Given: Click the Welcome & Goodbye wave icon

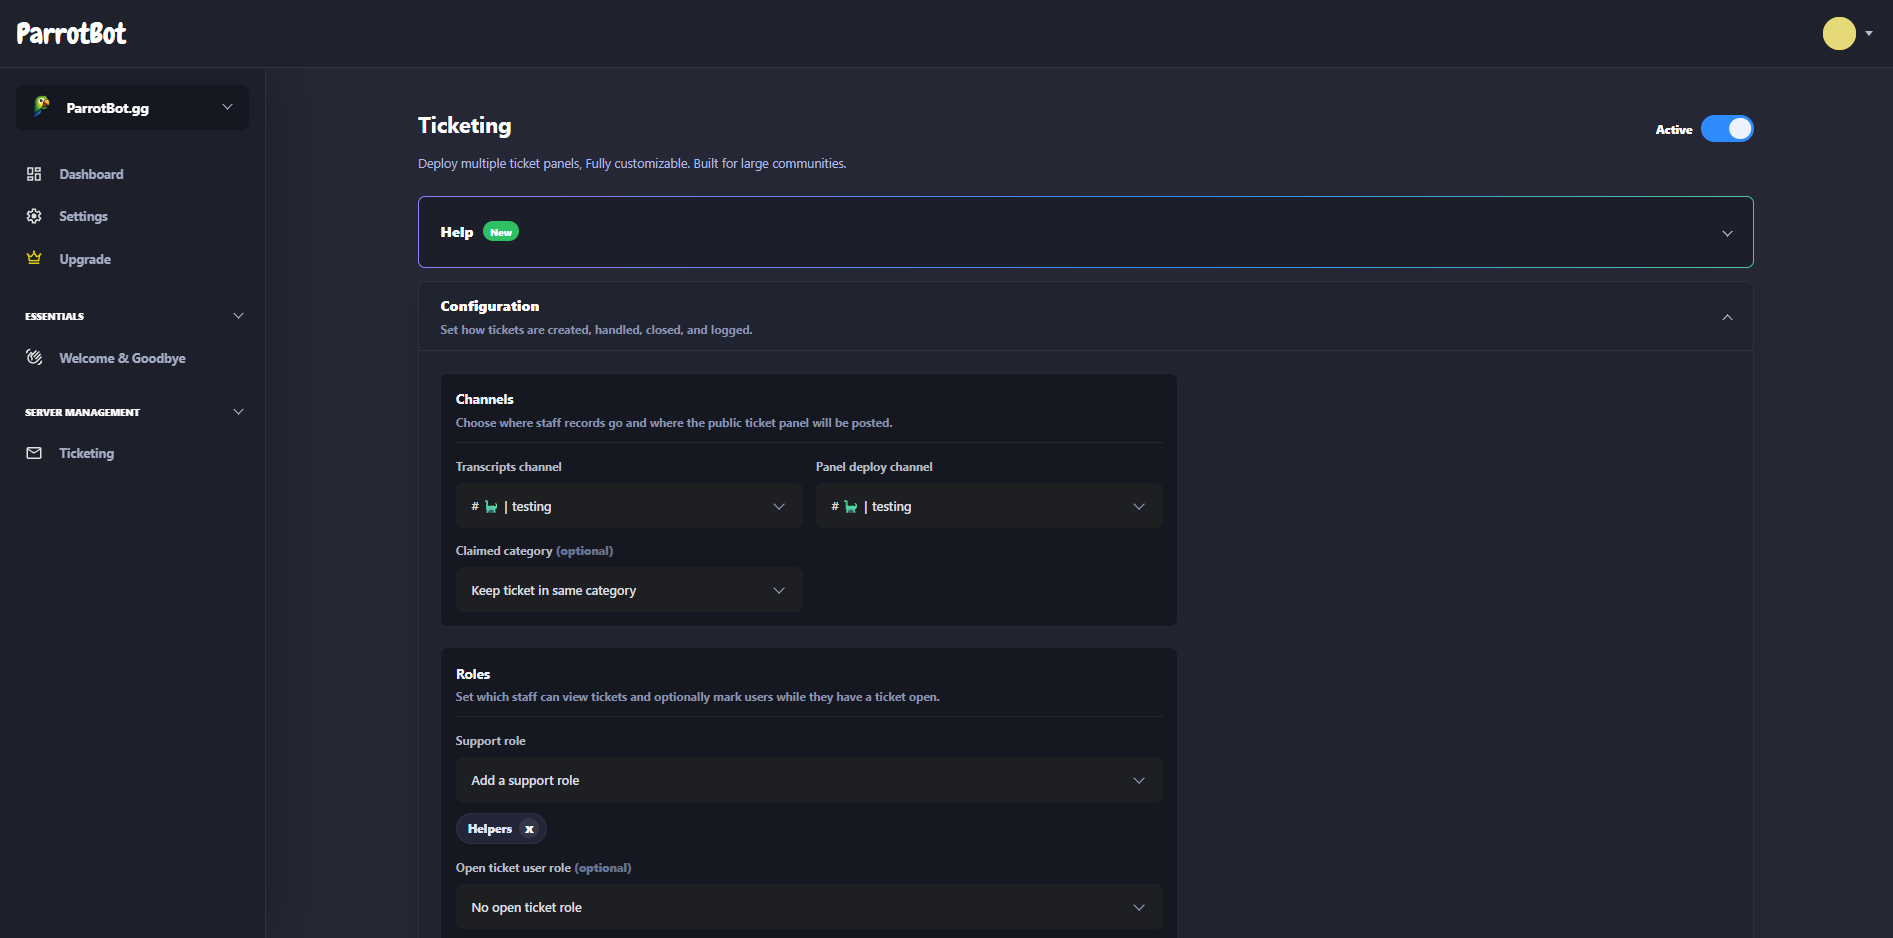Looking at the screenshot, I should [34, 358].
